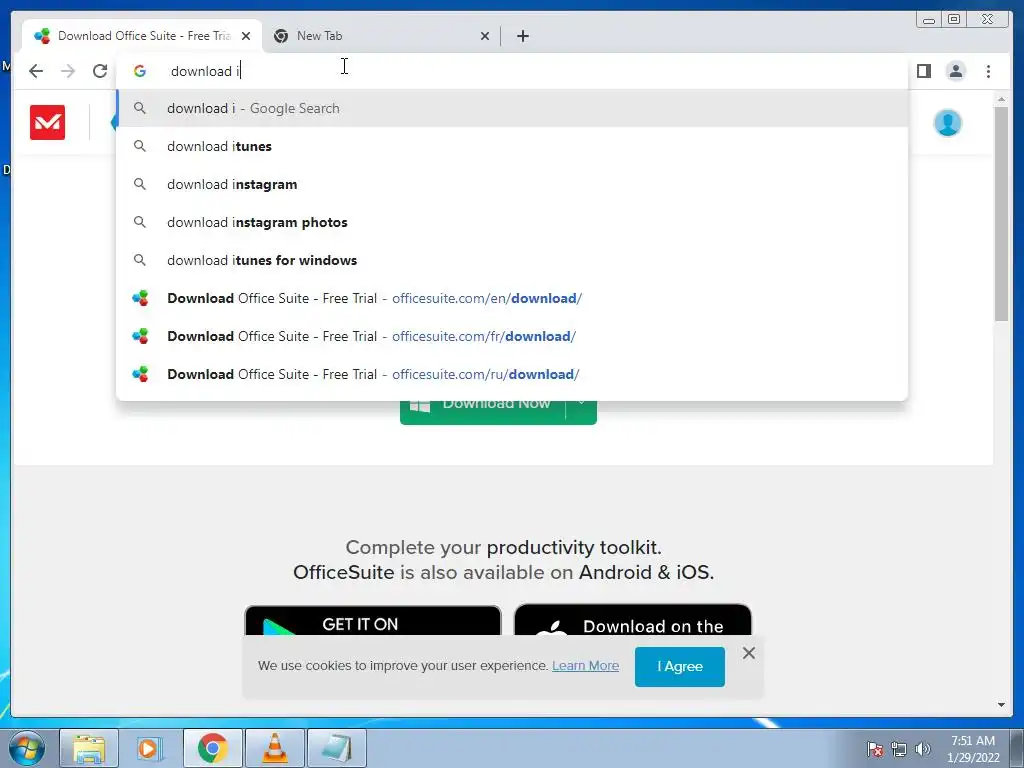Click the volume speaker tray icon
This screenshot has width=1024, height=768.
(923, 749)
